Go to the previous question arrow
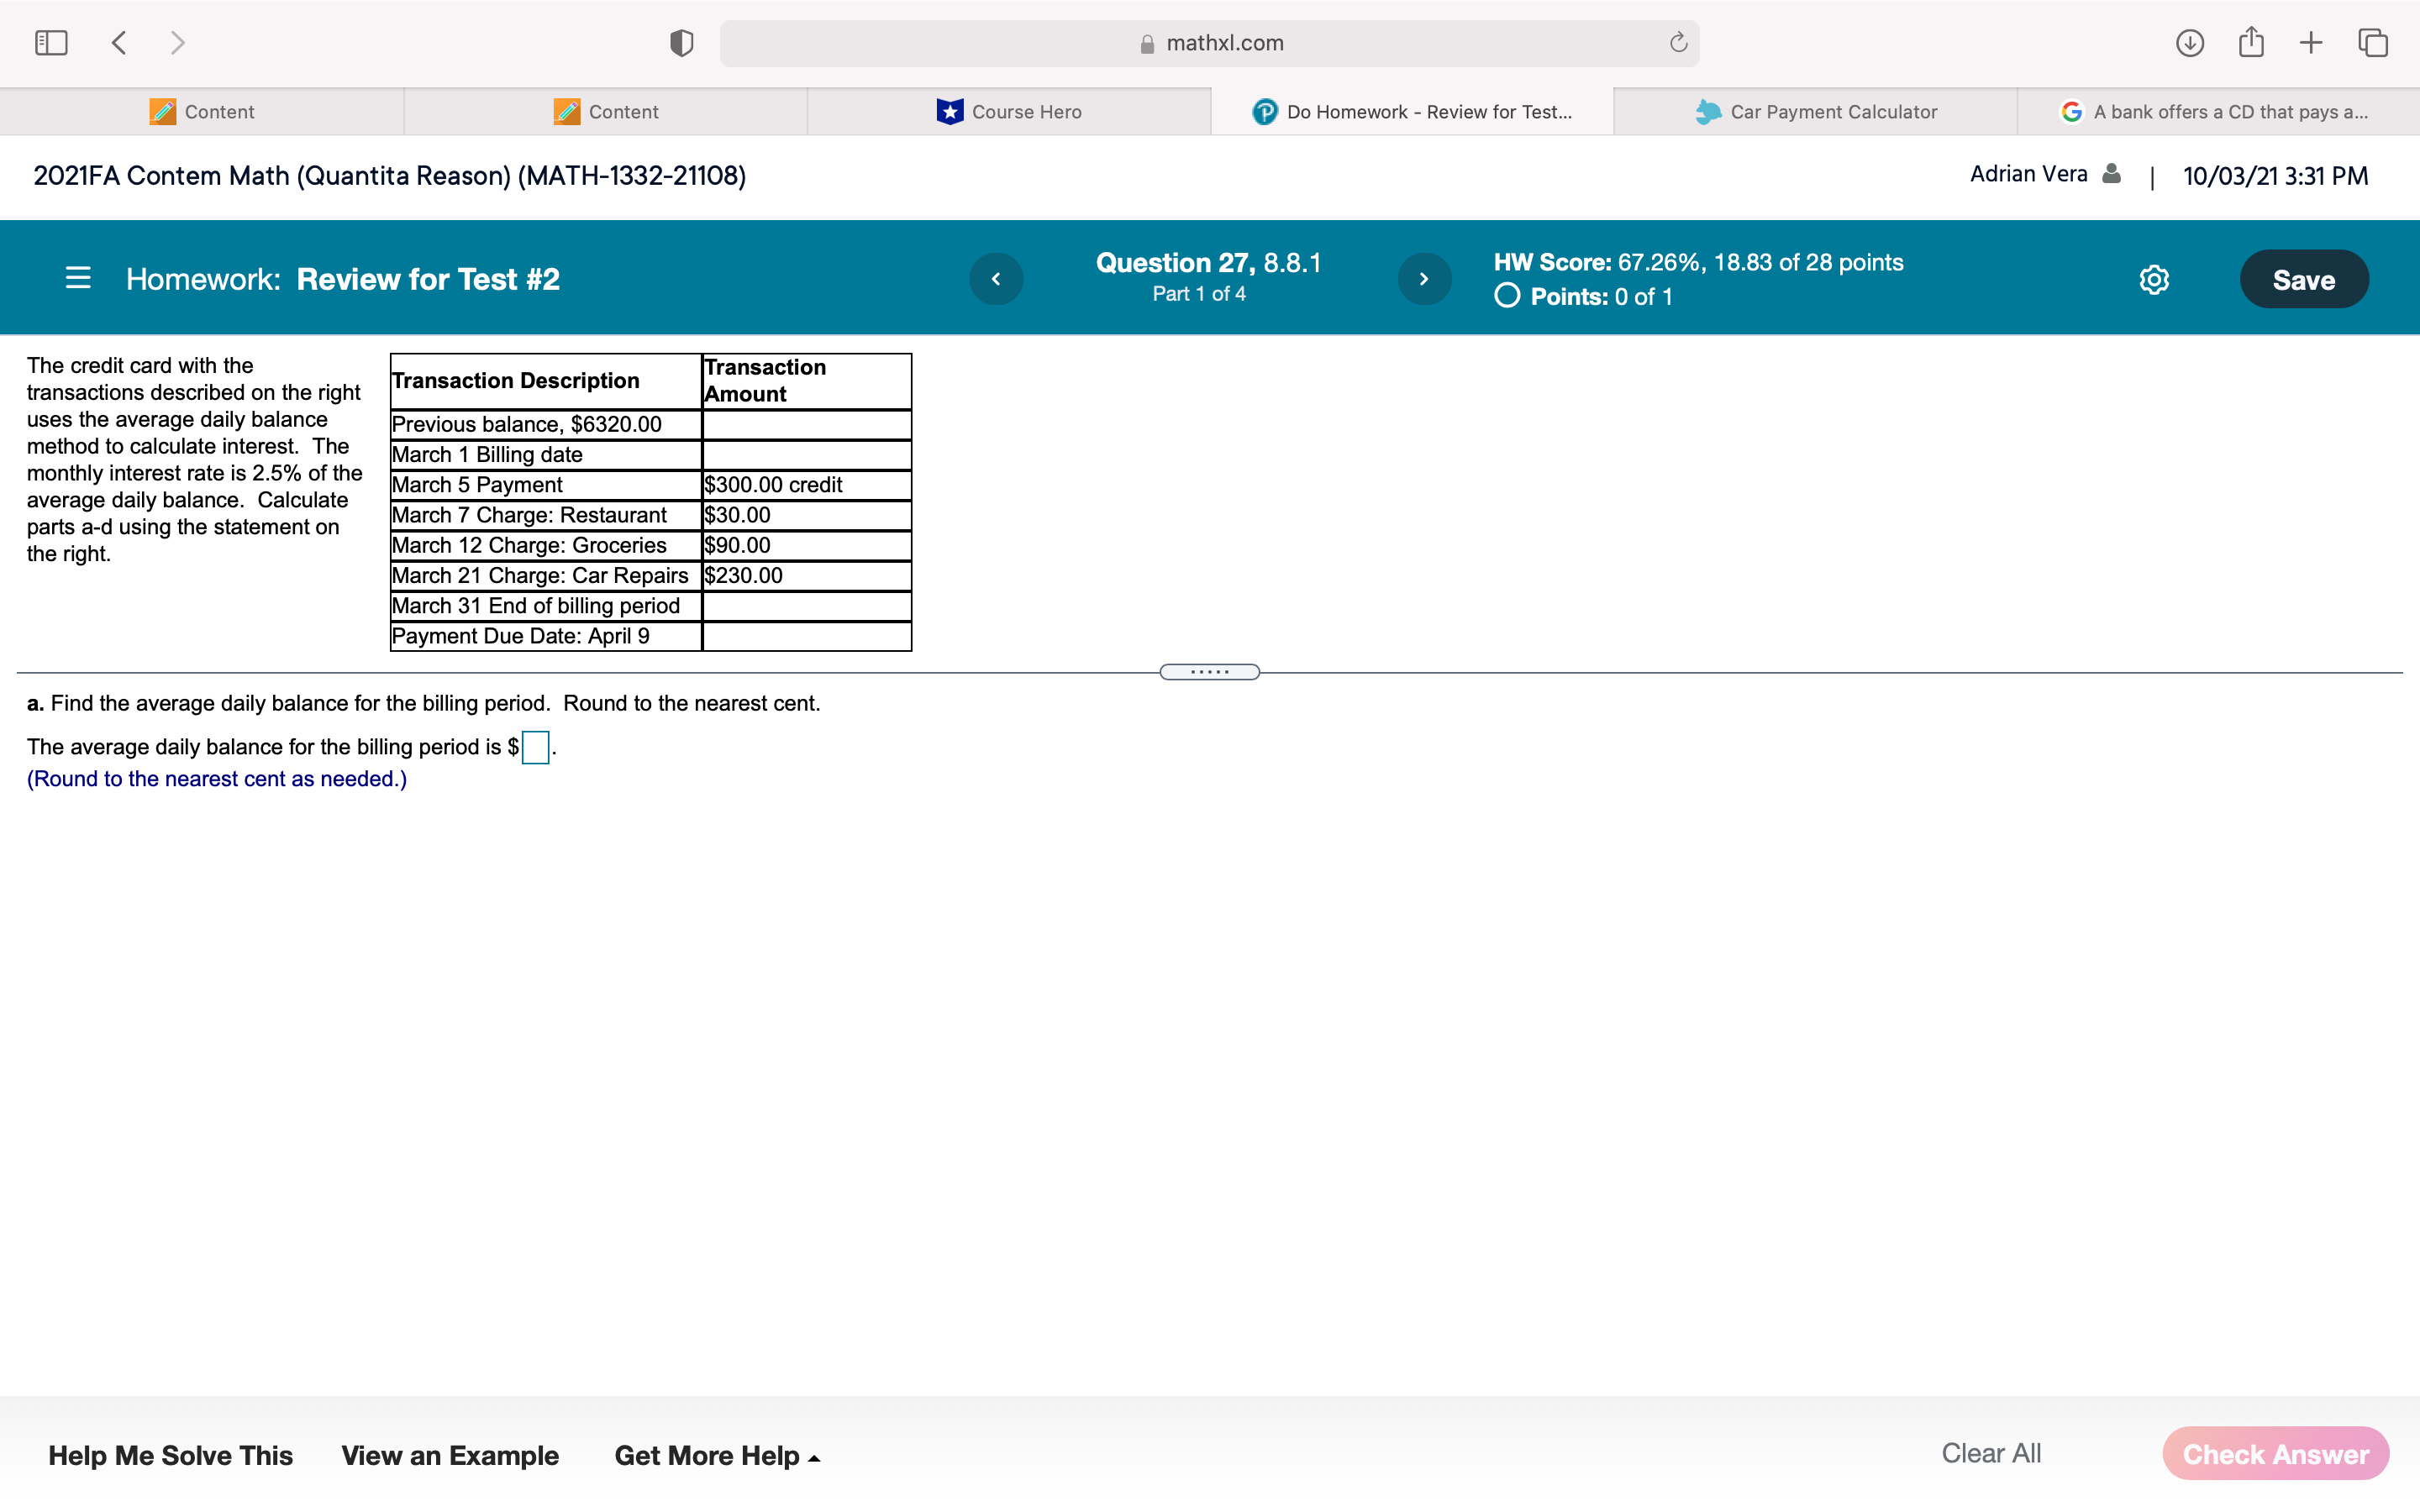 (x=996, y=279)
